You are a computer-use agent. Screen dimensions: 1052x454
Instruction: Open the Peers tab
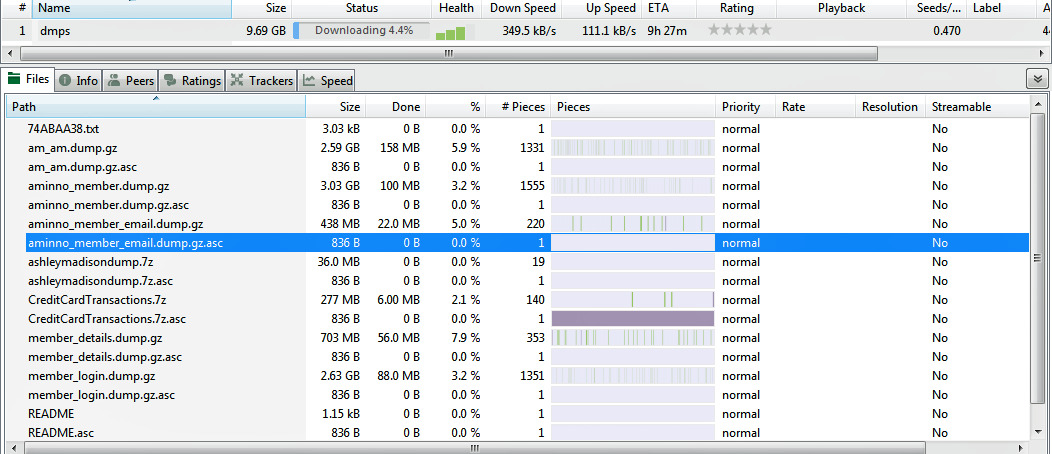[131, 80]
